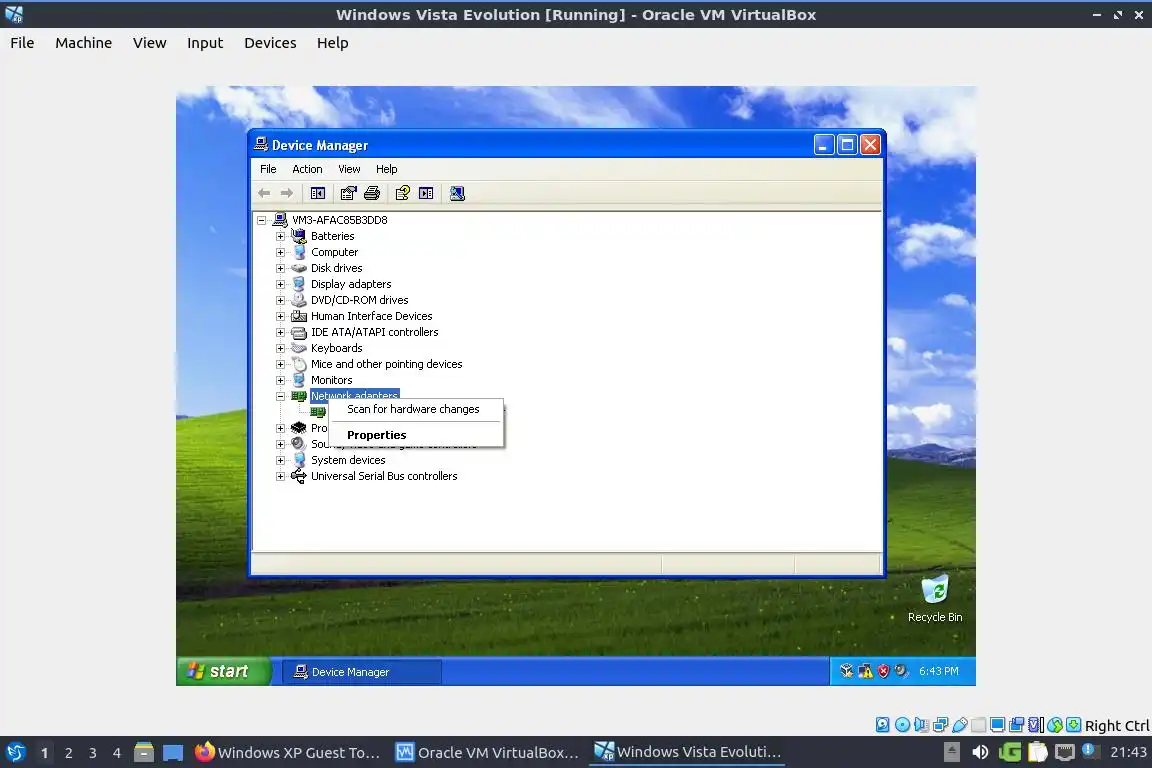This screenshot has width=1152, height=768.
Task: Switch to Windows XP Guest Firefox task
Action: click(287, 752)
